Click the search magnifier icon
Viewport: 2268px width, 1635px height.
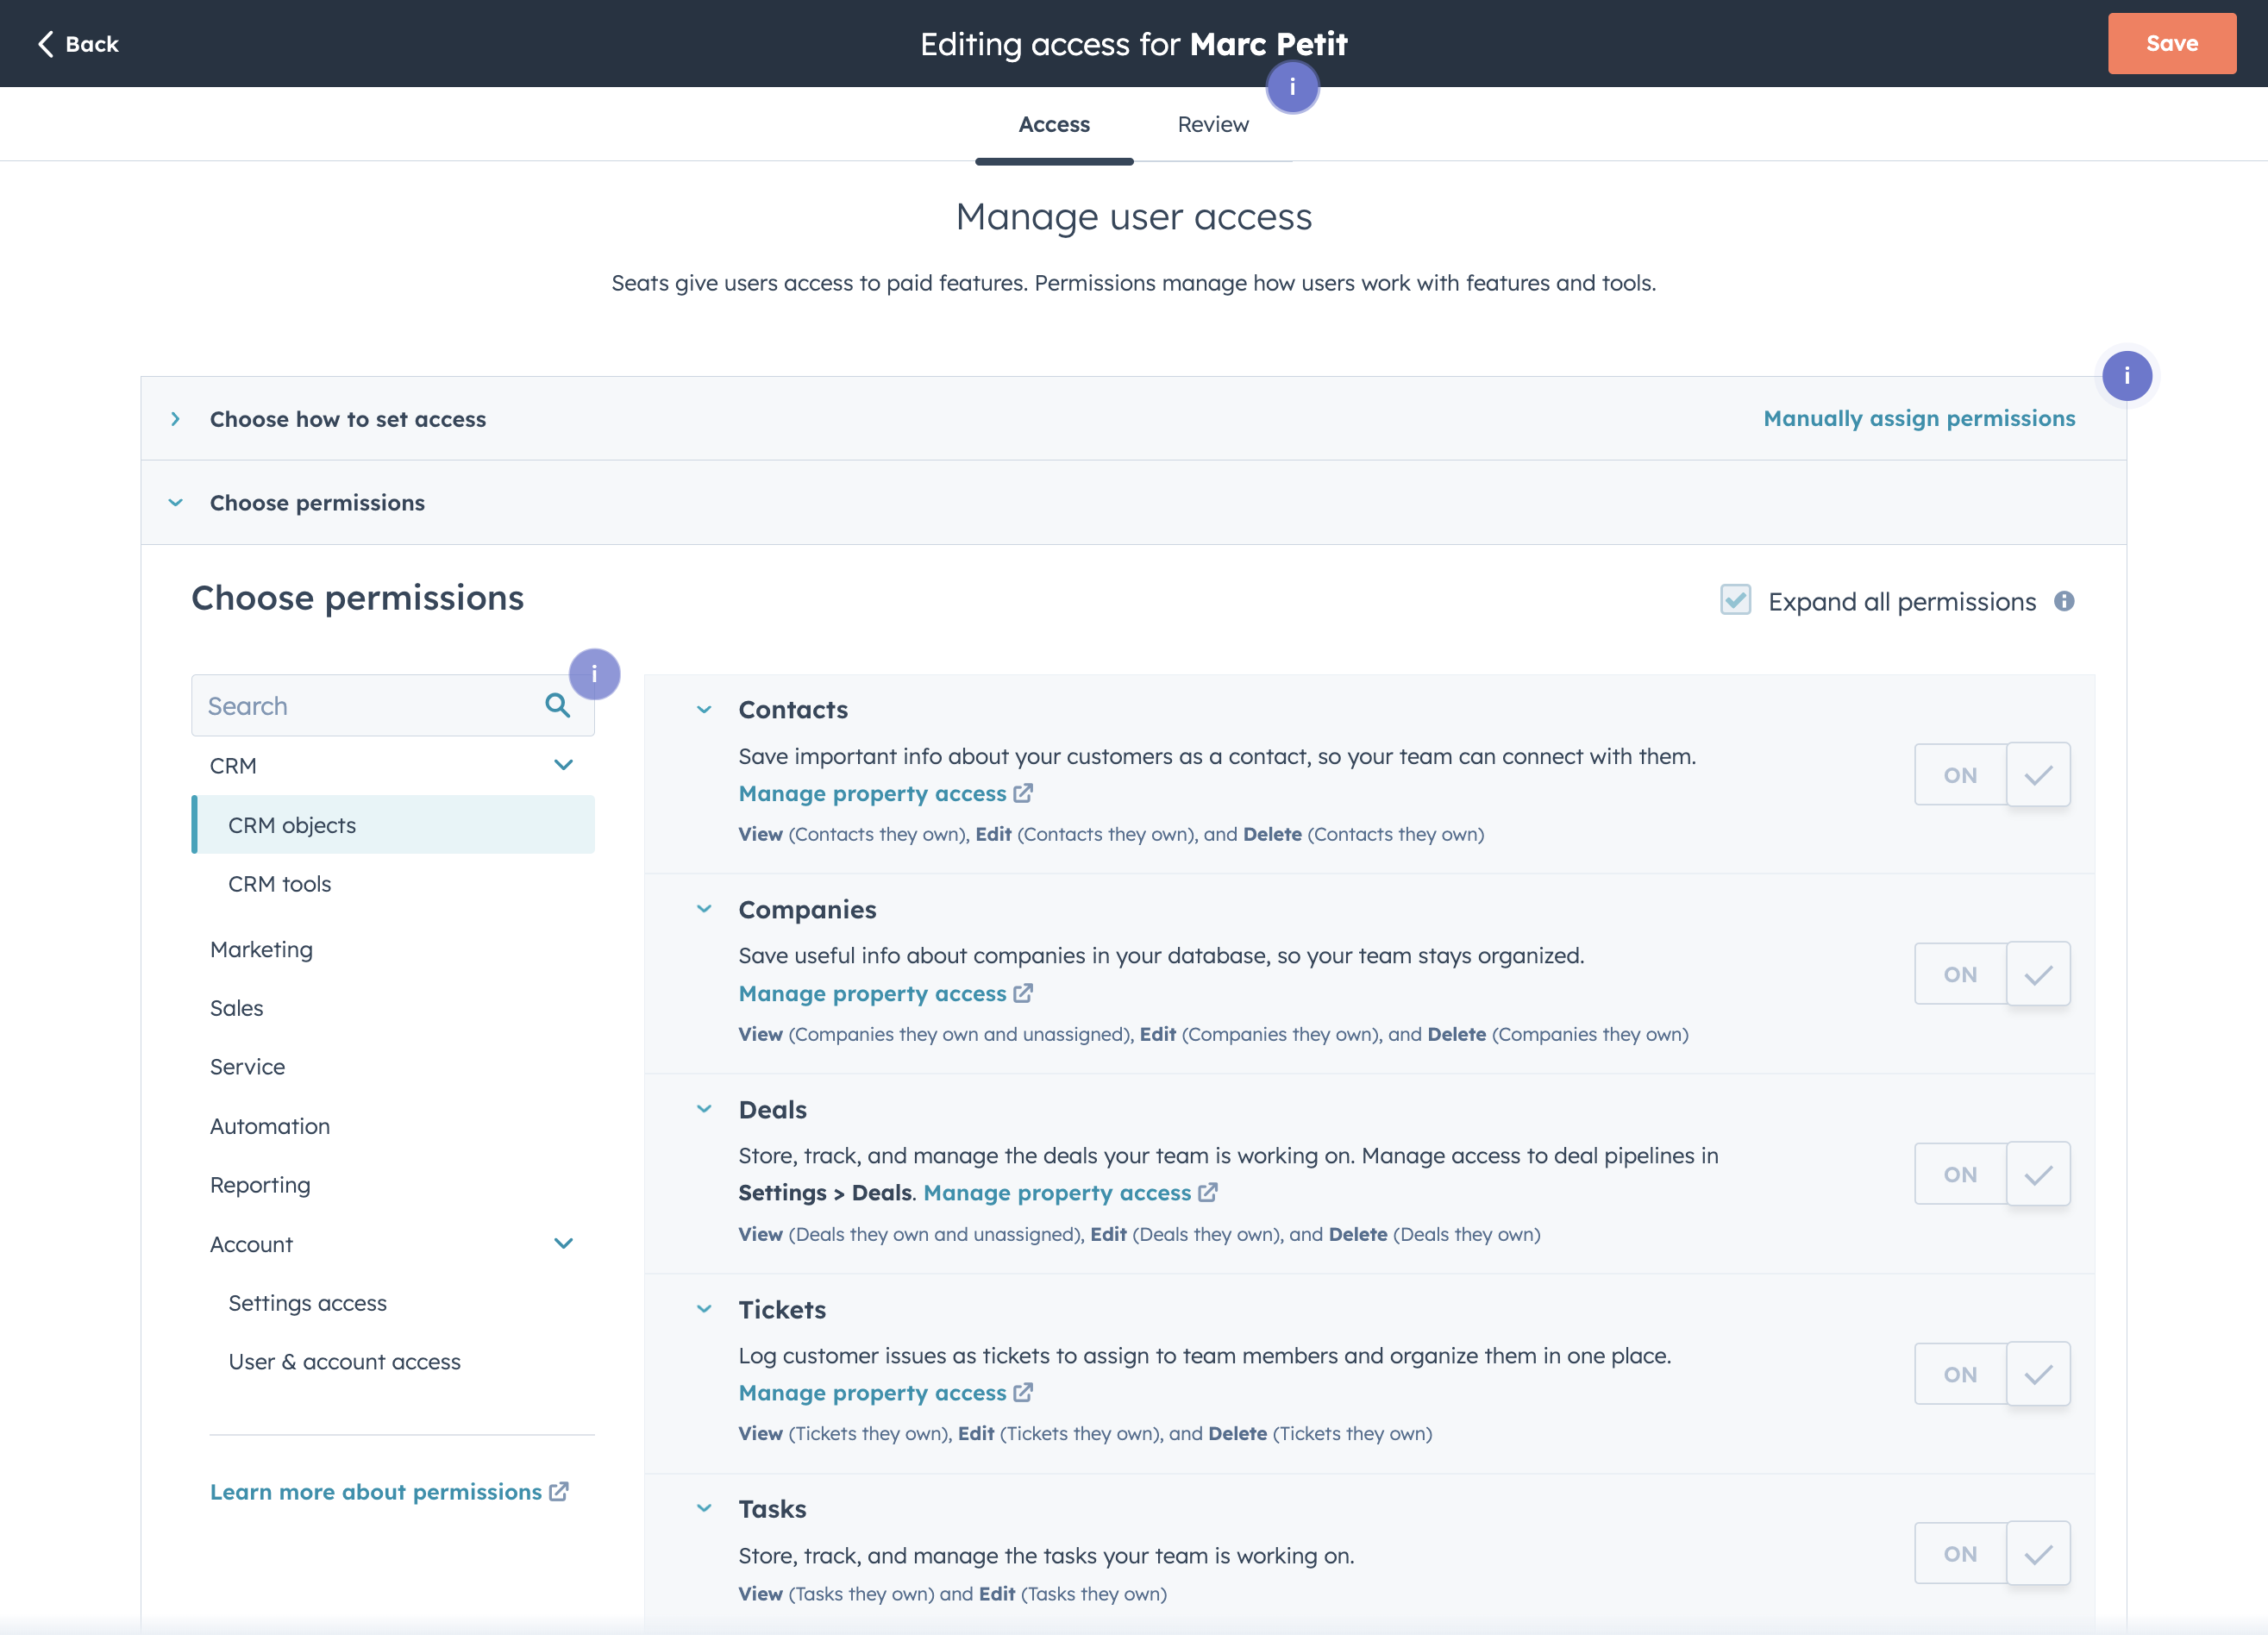(557, 705)
